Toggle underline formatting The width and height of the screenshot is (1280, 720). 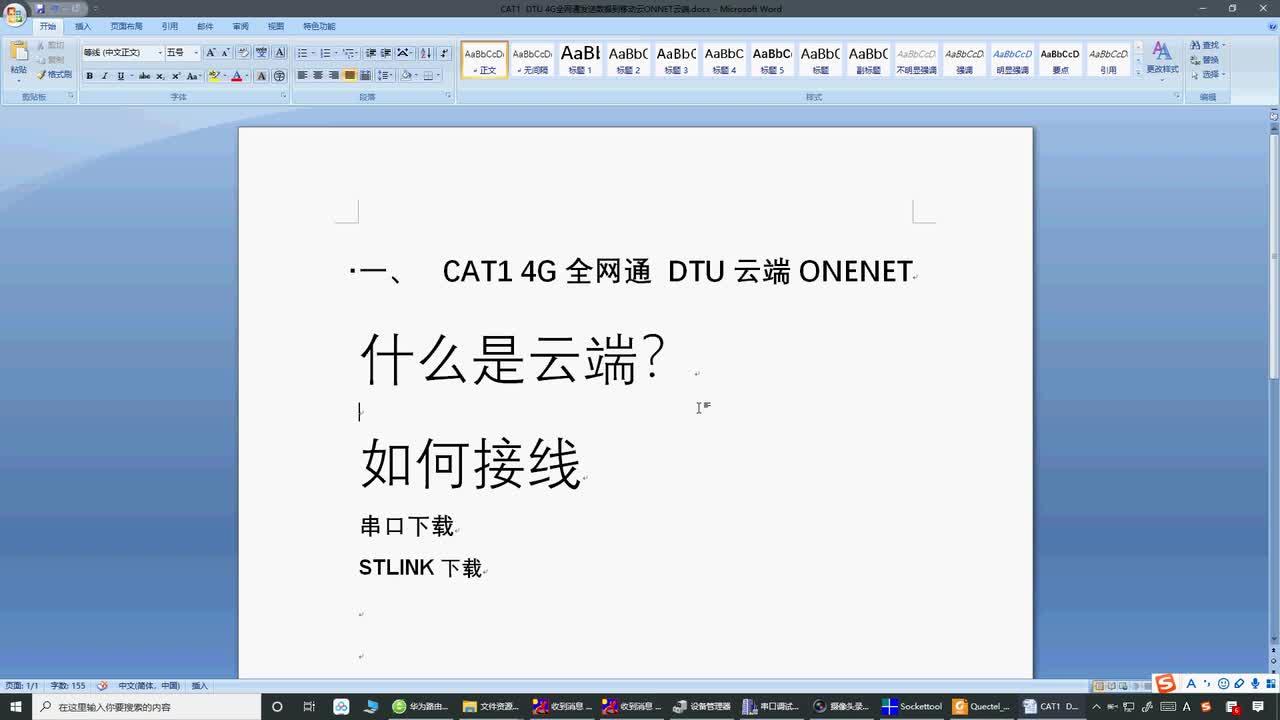click(x=120, y=76)
